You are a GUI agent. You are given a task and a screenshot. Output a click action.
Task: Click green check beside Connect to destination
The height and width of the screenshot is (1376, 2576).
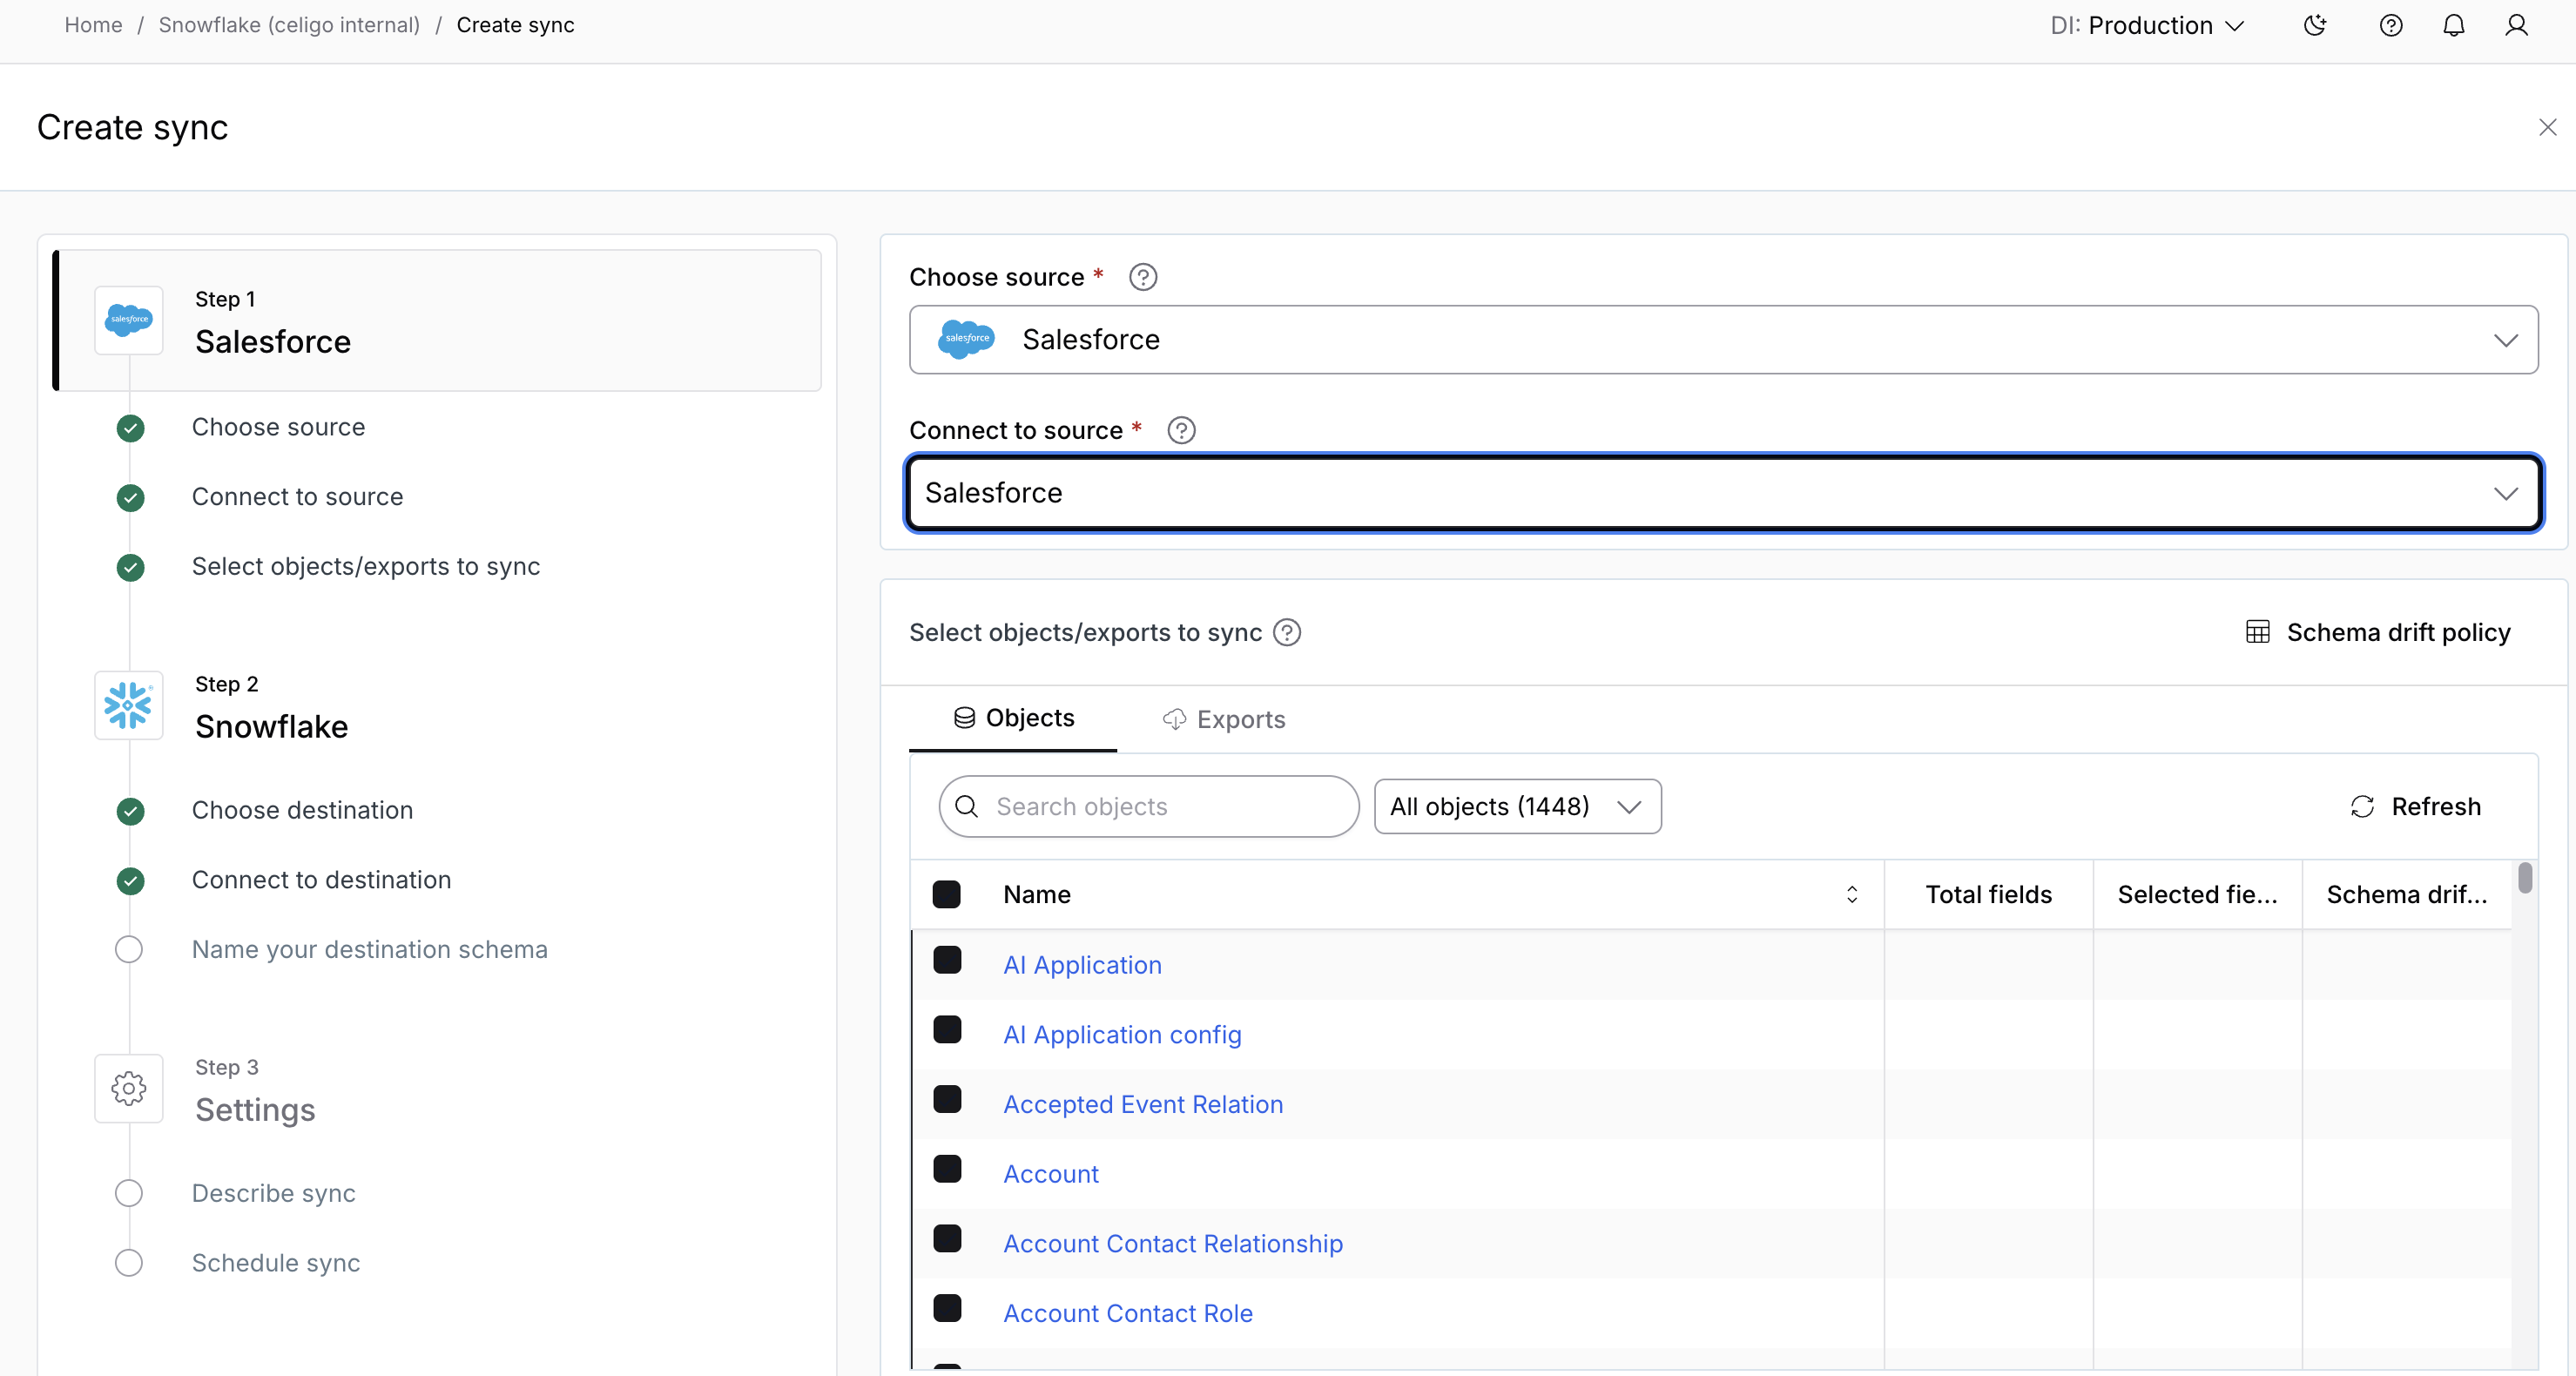coord(130,881)
